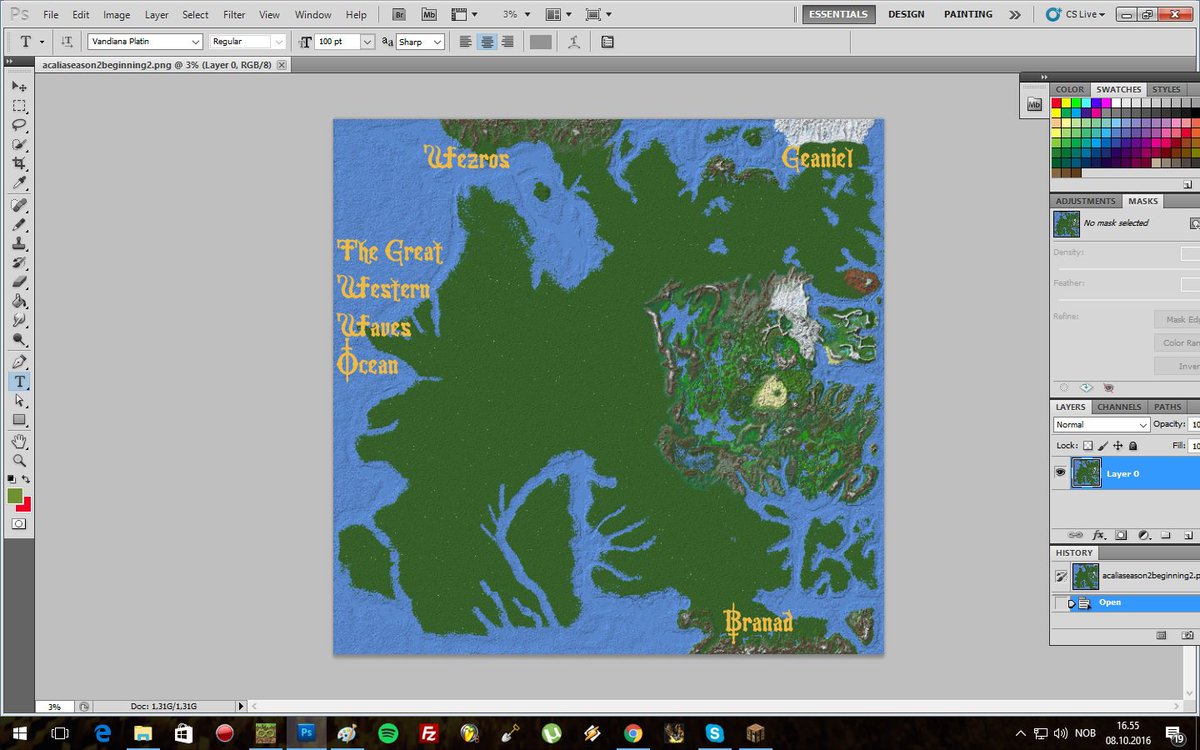Open CS Live
1200x750 pixels.
[x=1078, y=15]
